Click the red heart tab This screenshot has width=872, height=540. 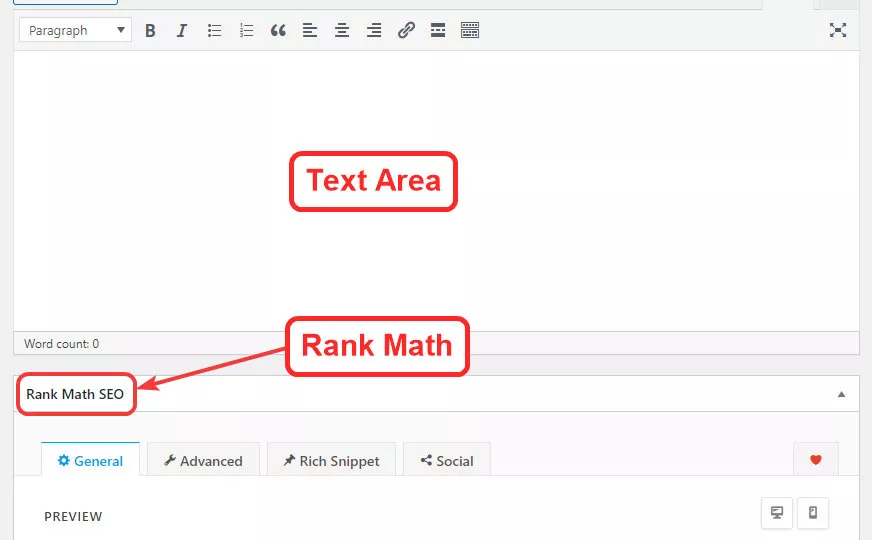click(816, 460)
